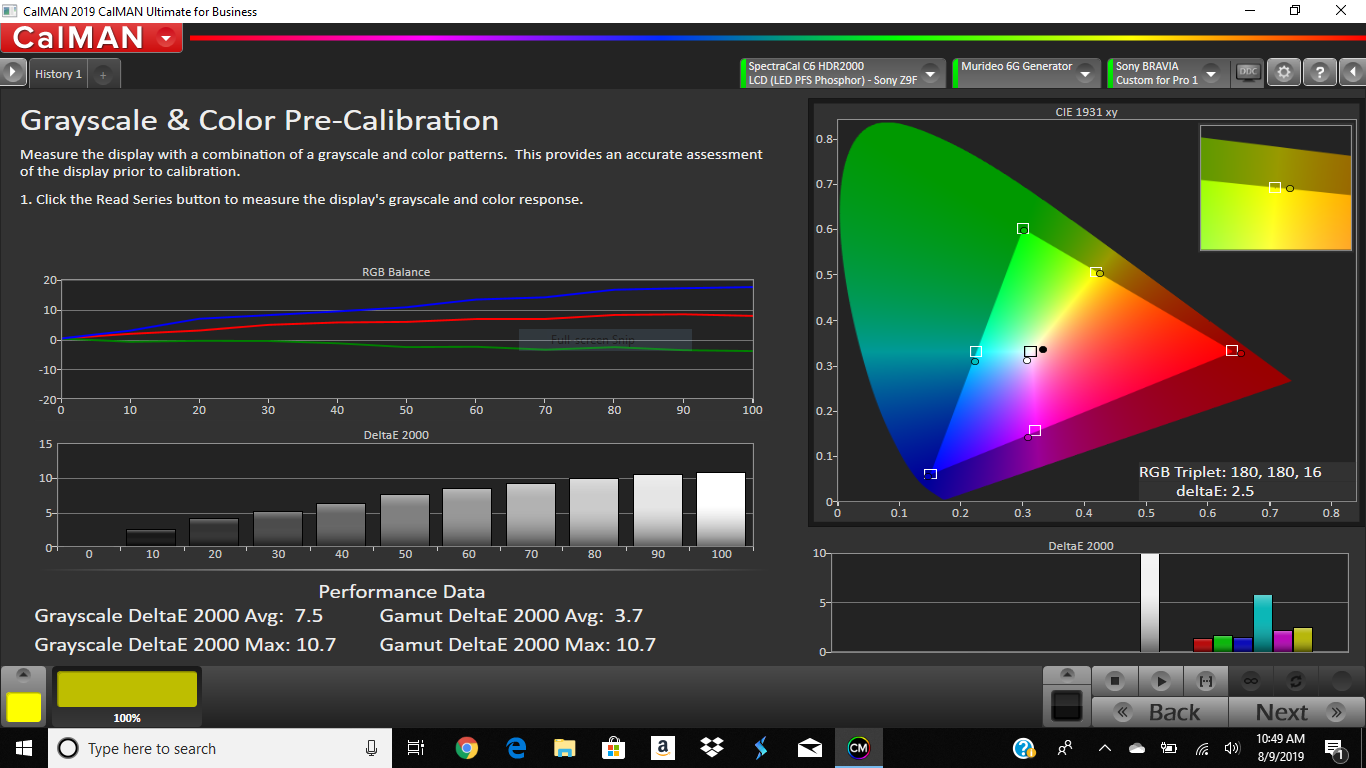
Task: Stop the current measurement
Action: [1116, 681]
